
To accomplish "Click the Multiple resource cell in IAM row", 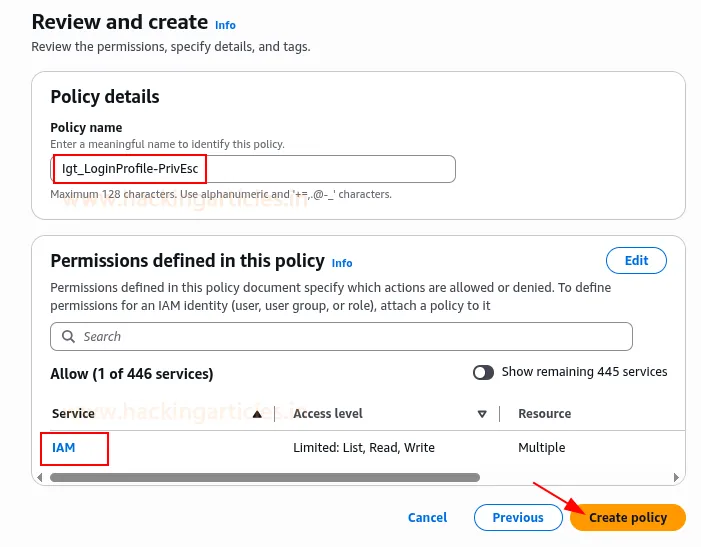I will [x=542, y=448].
